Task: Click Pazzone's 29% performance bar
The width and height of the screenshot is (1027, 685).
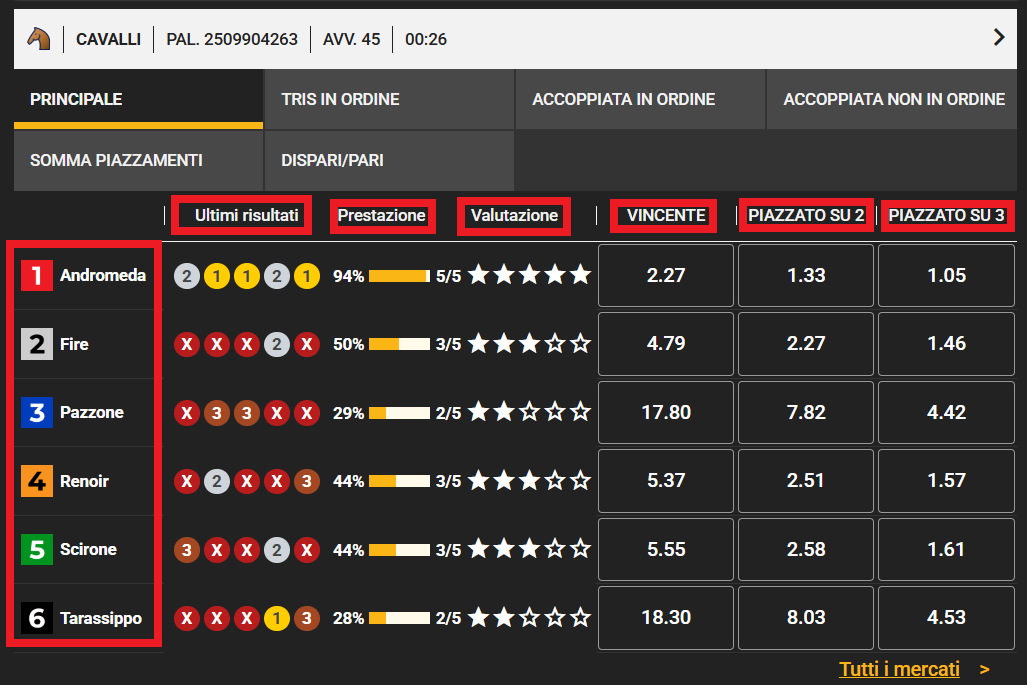Action: click(x=399, y=413)
